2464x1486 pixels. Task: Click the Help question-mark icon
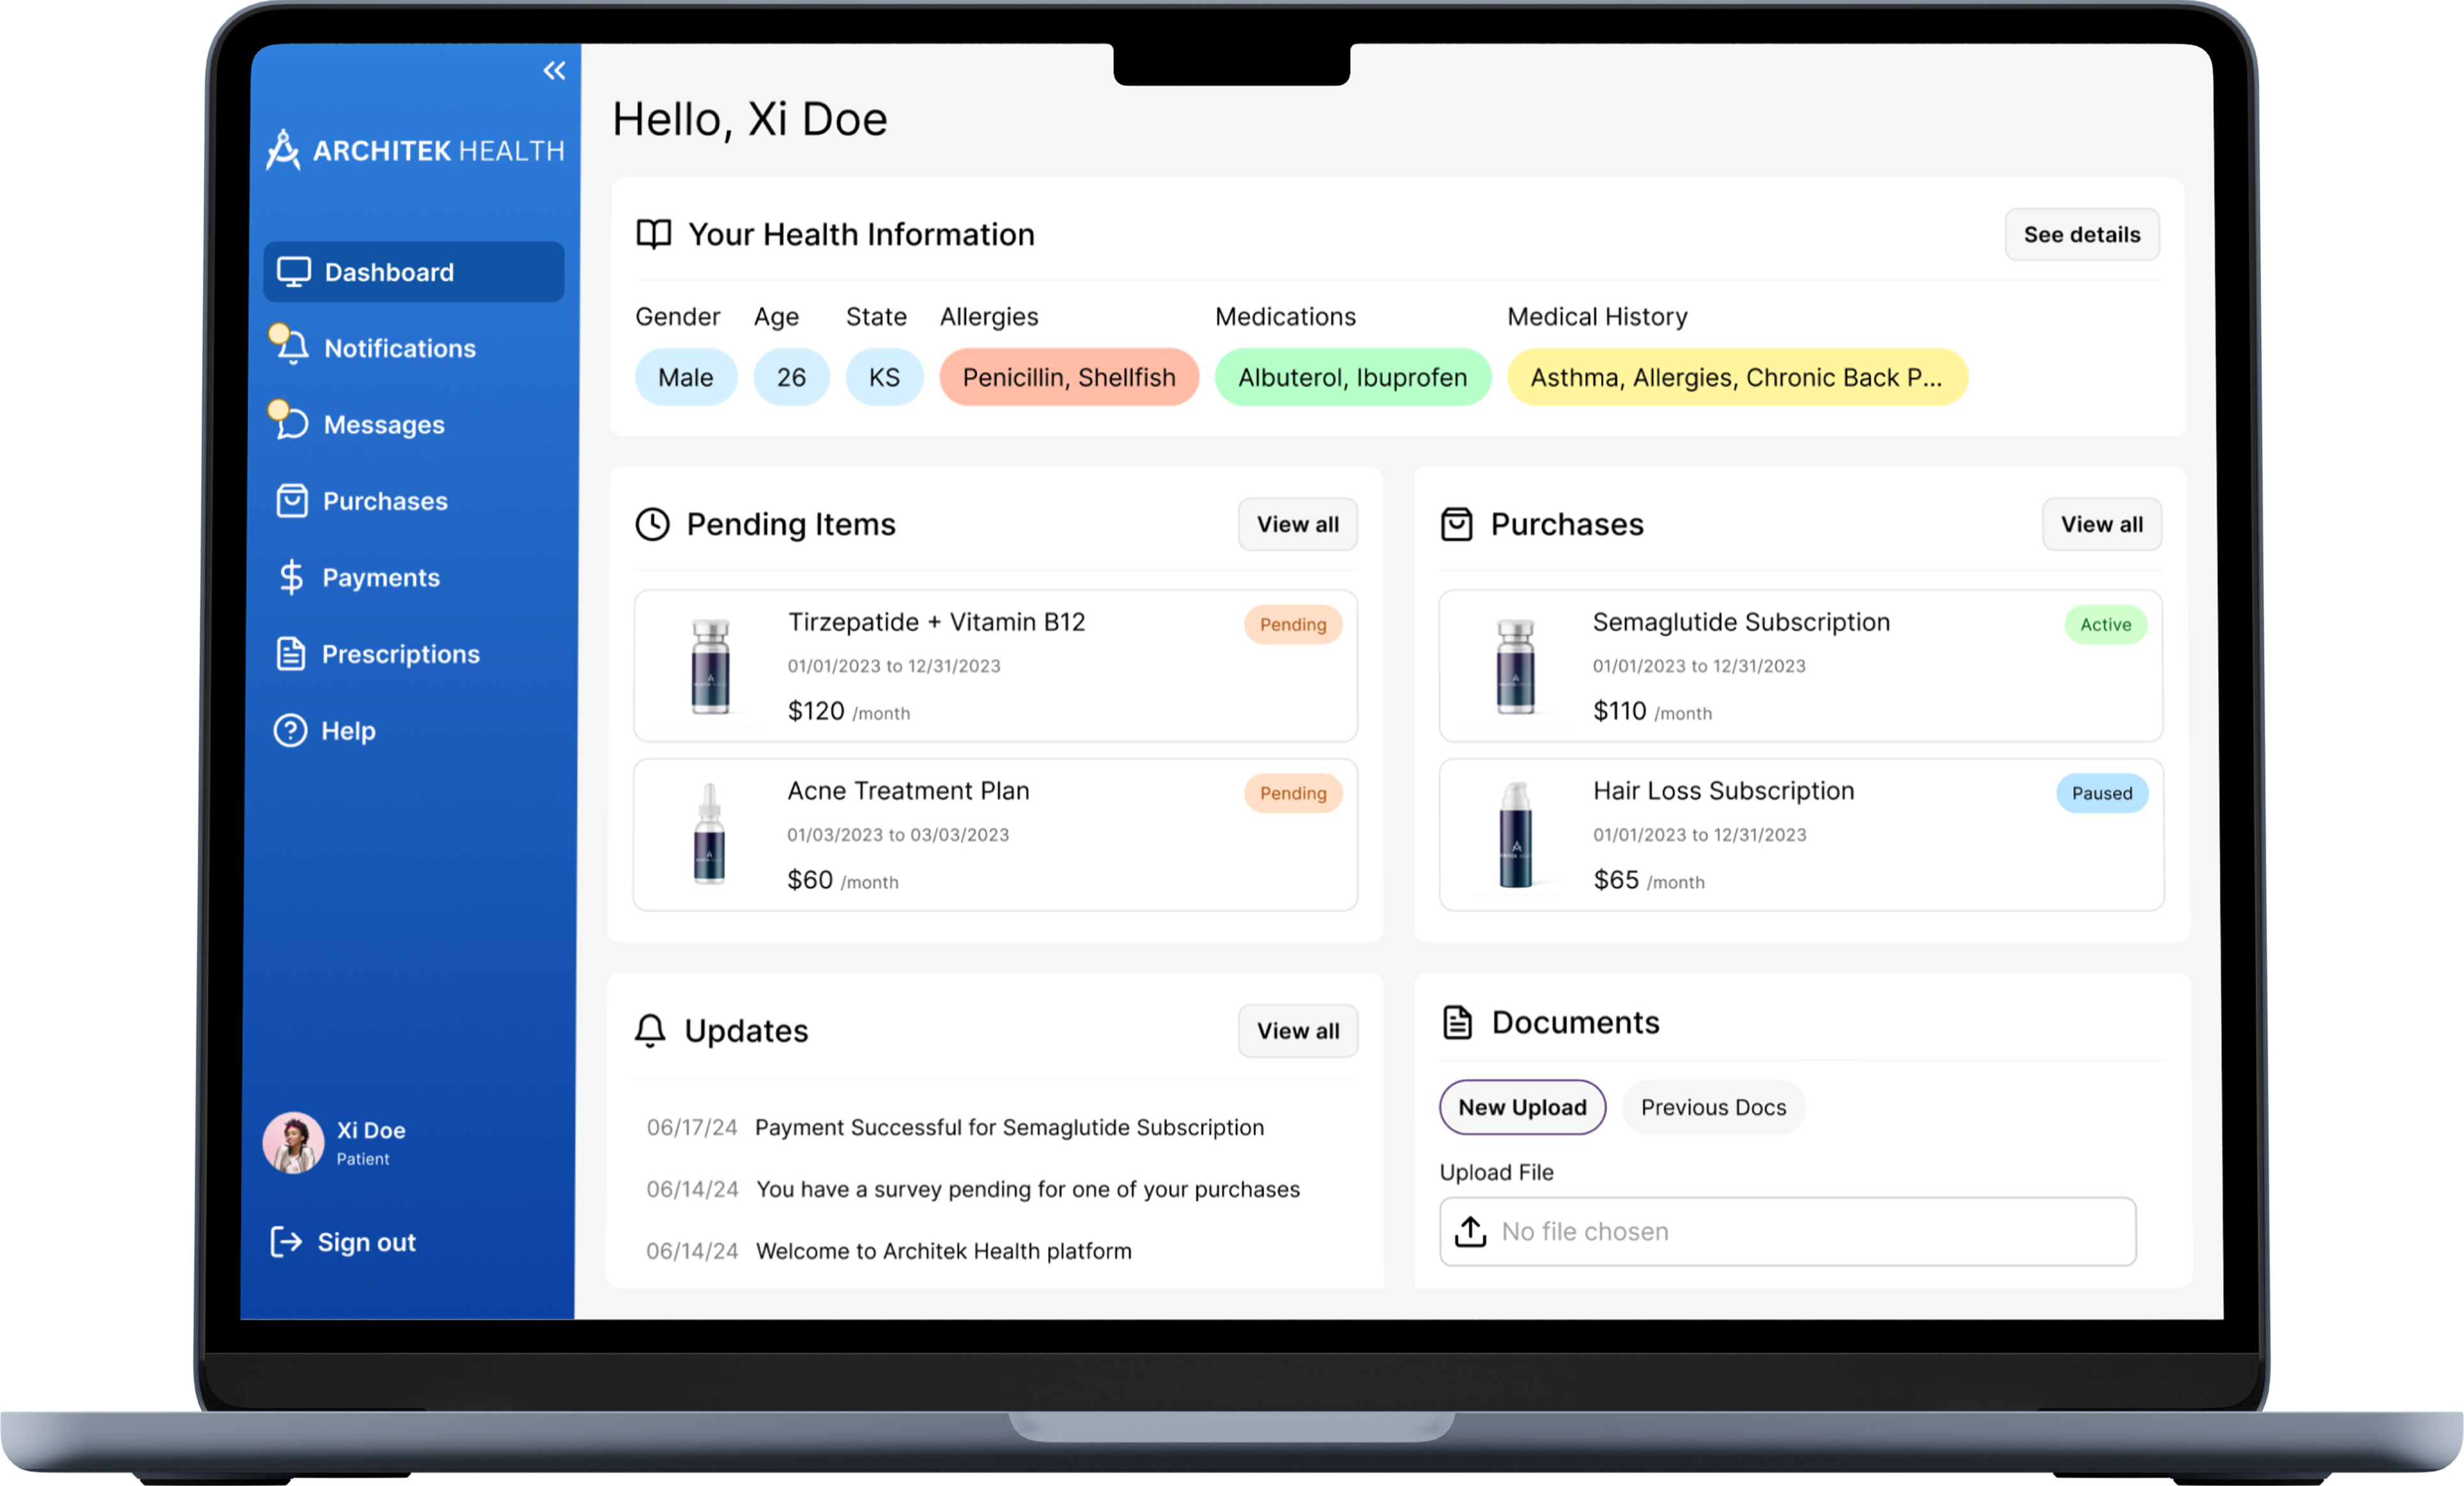coord(290,730)
